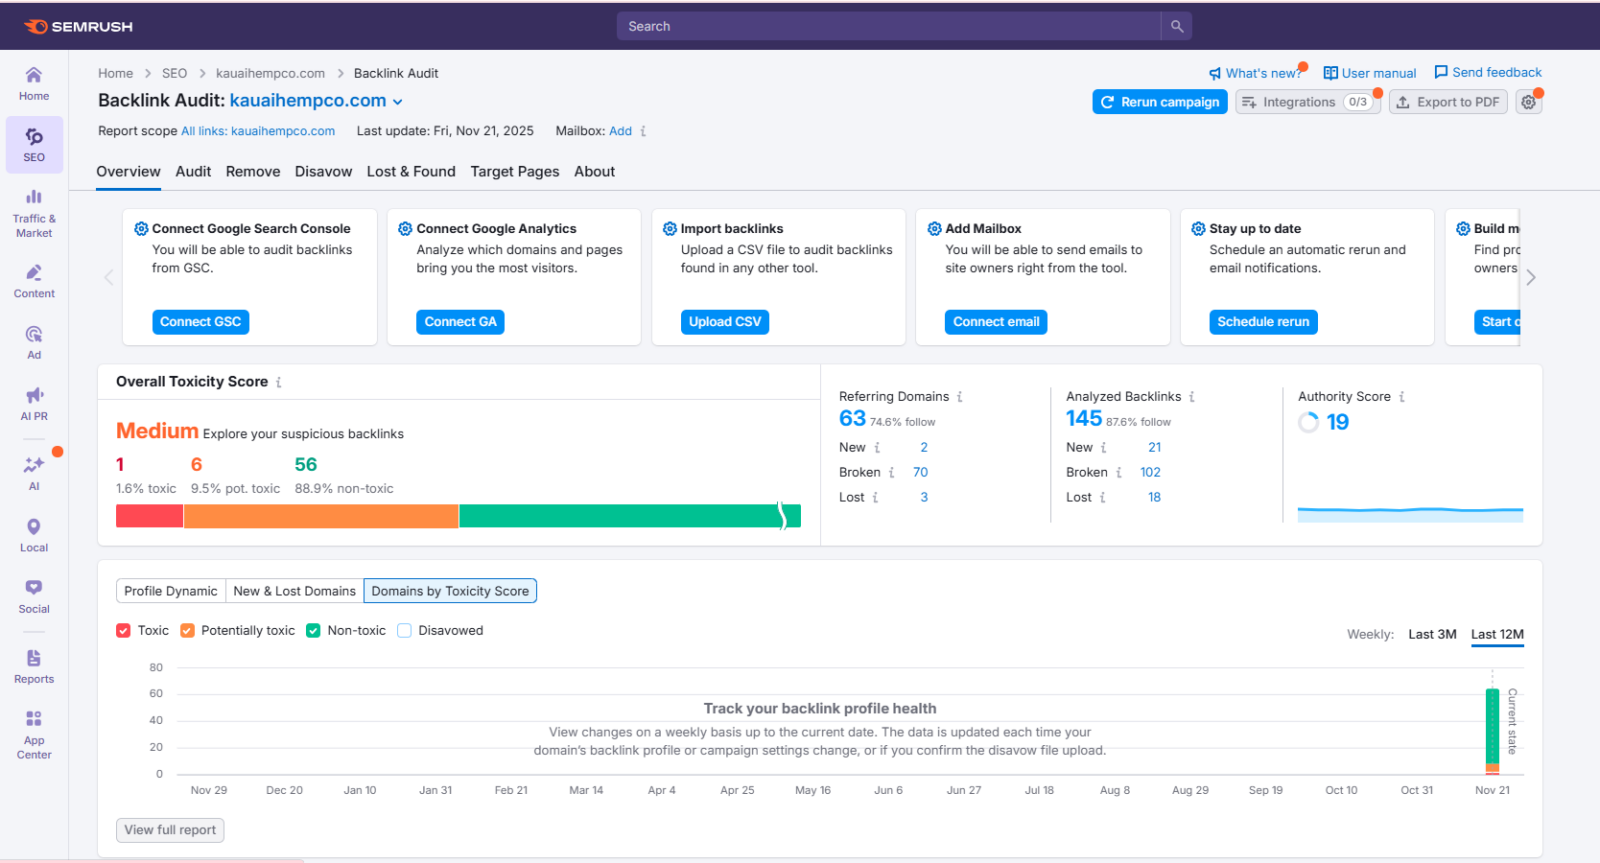Image resolution: width=1600 pixels, height=863 pixels.
Task: Click the Upload CSV button
Action: [725, 322]
